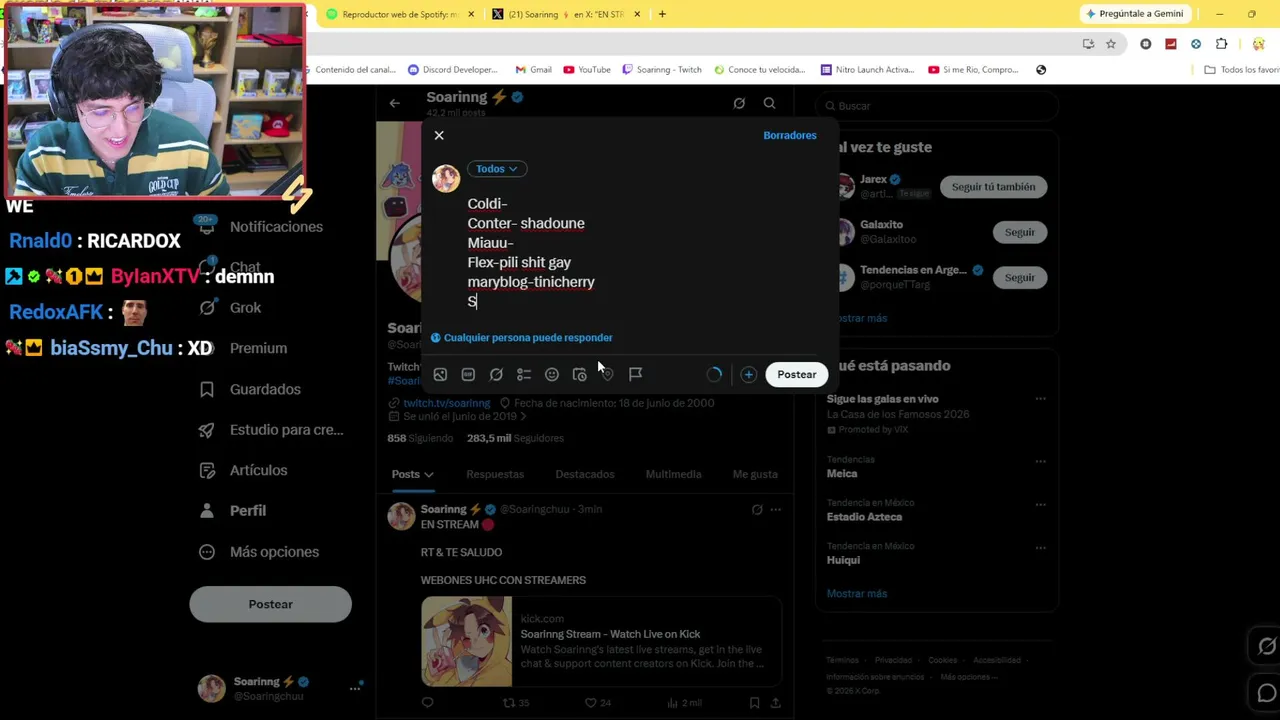The height and width of the screenshot is (720, 1280).
Task: Bookmark this page with the star icon
Action: click(1111, 44)
